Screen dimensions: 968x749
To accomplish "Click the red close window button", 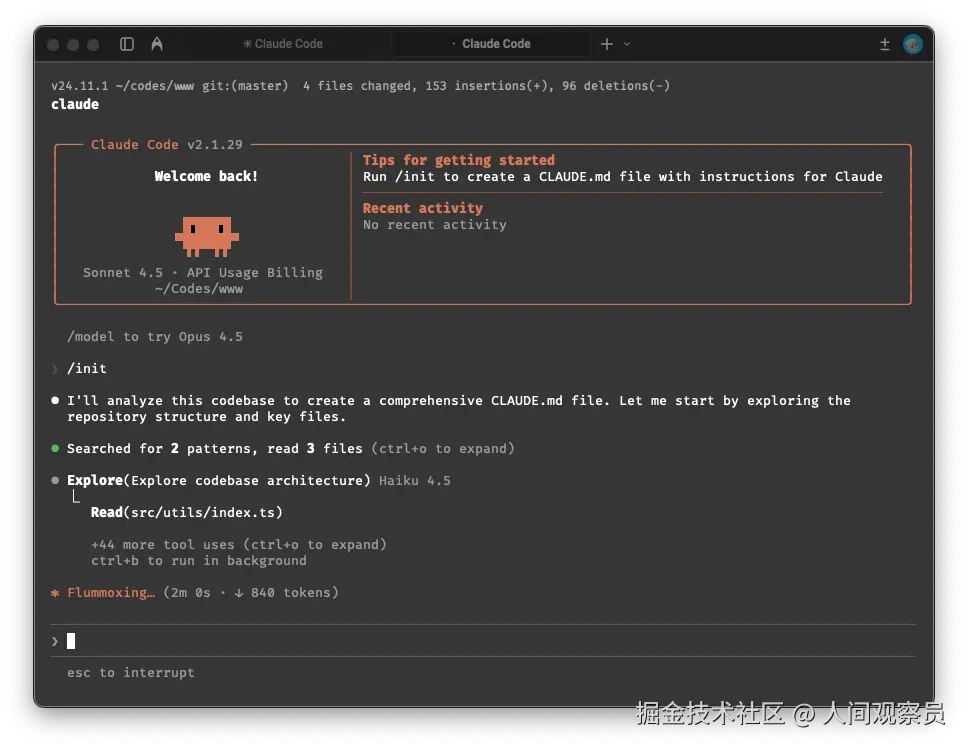I will click(x=53, y=44).
